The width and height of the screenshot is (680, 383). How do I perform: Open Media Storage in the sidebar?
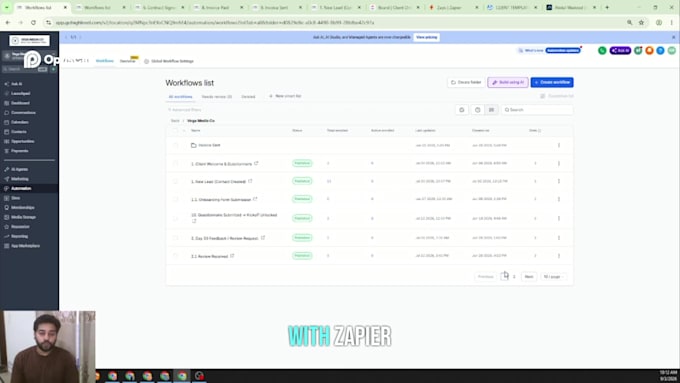(23, 217)
